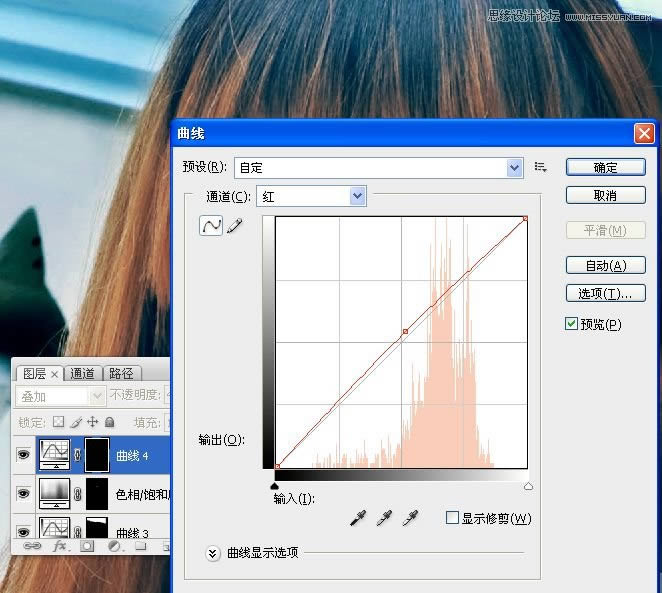Toggle the 预览 (Preview) checkbox
Viewport: 662px width, 593px height.
tap(571, 324)
